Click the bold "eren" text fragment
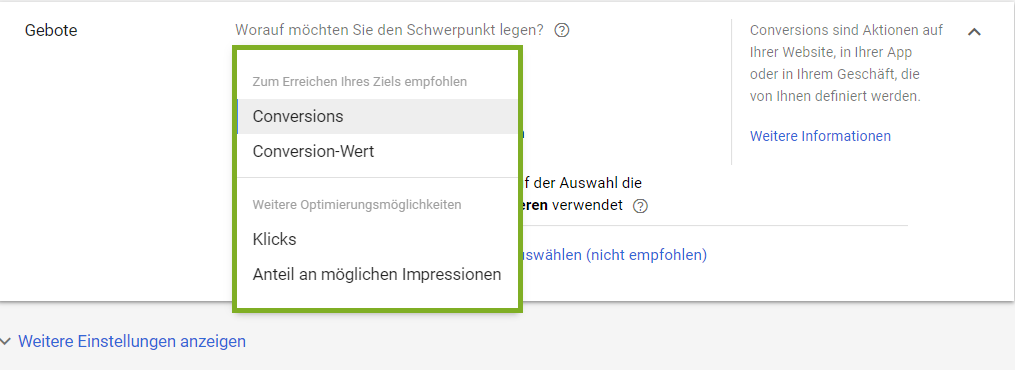 coord(534,206)
